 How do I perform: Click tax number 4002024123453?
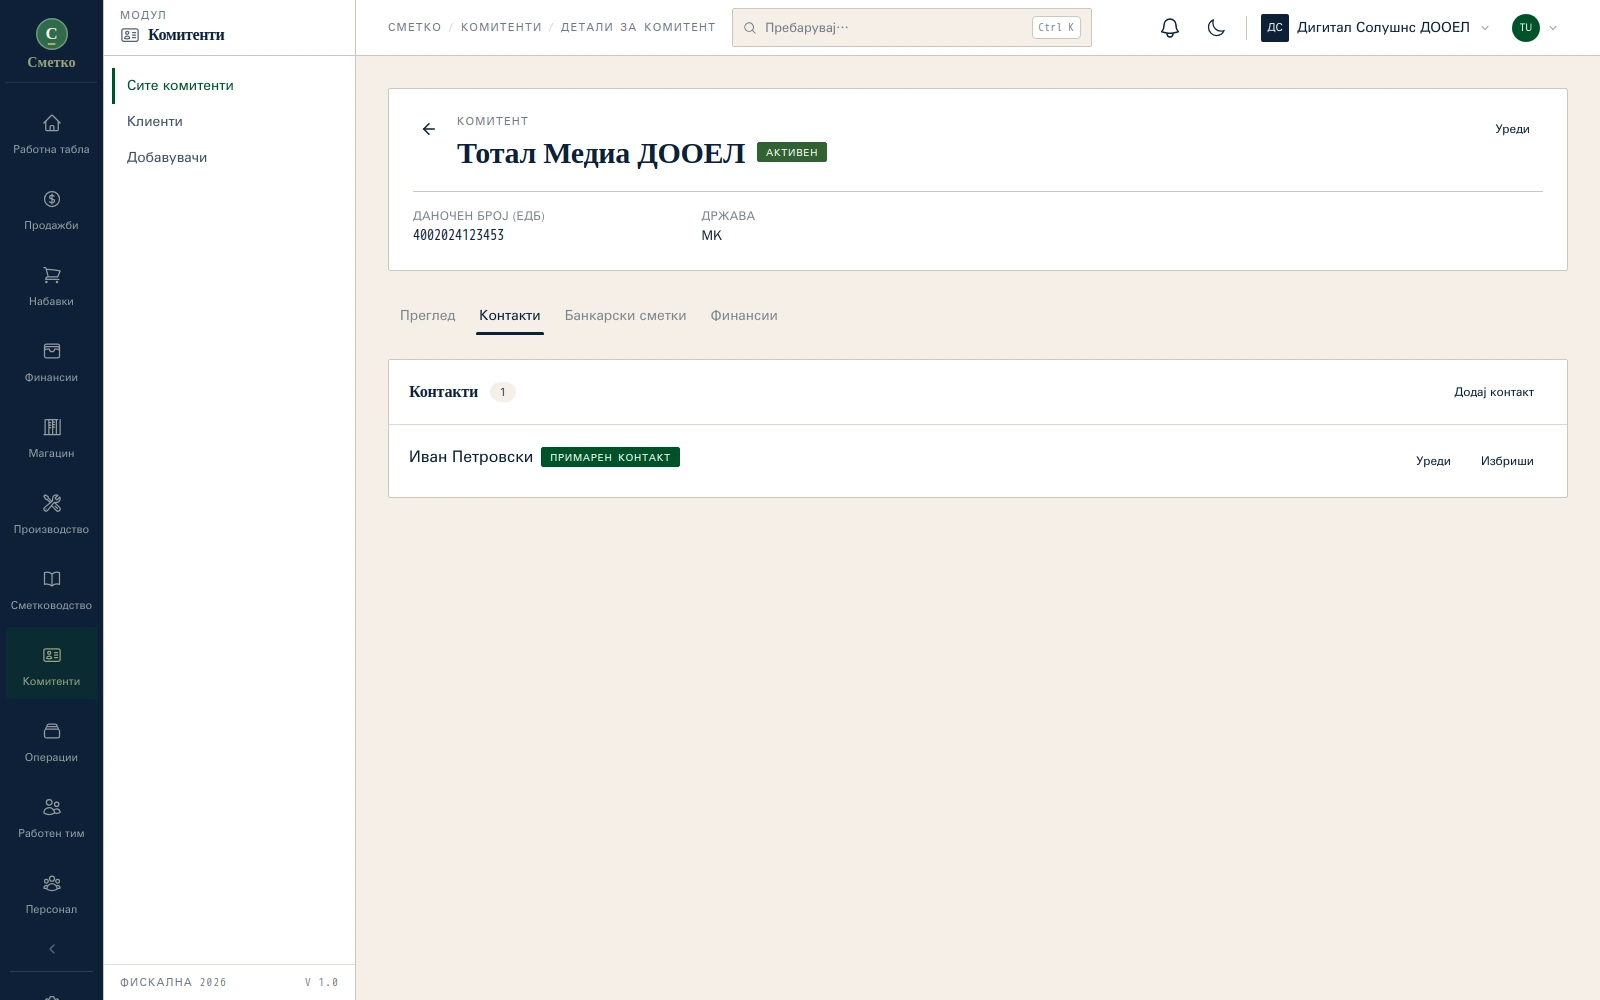click(458, 235)
